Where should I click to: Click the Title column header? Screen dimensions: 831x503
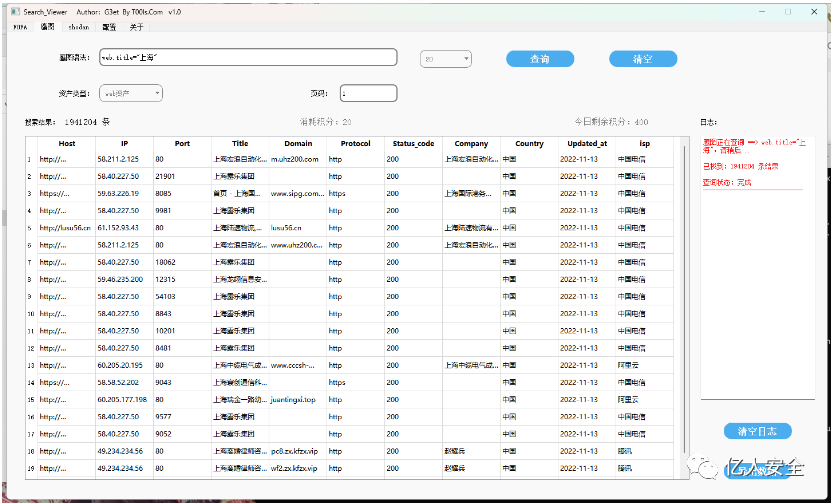click(x=240, y=144)
